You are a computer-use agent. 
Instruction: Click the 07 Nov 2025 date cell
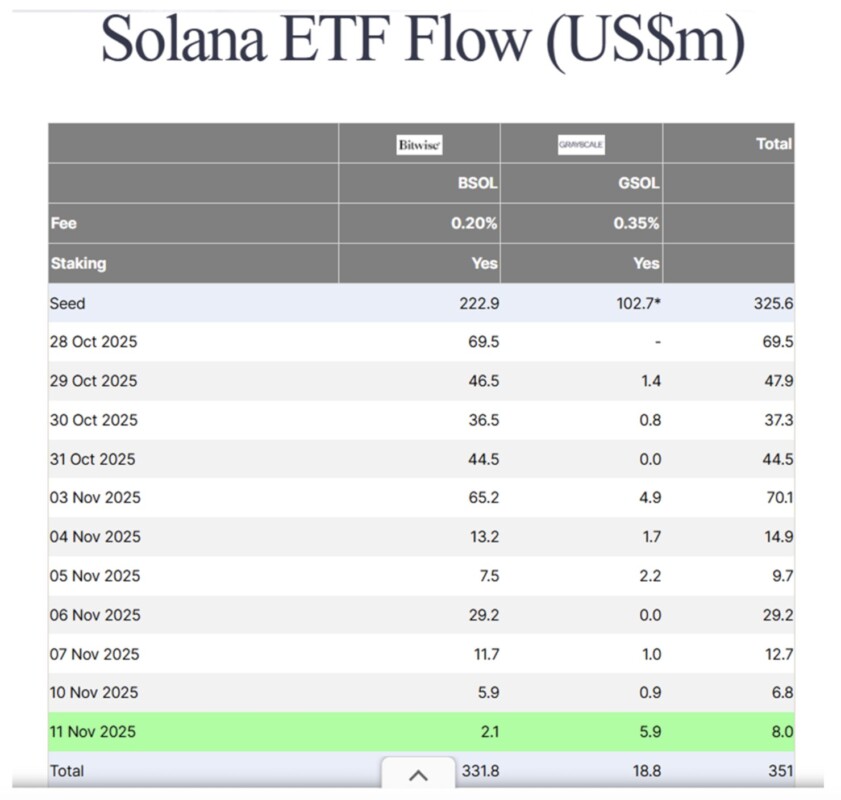point(95,654)
